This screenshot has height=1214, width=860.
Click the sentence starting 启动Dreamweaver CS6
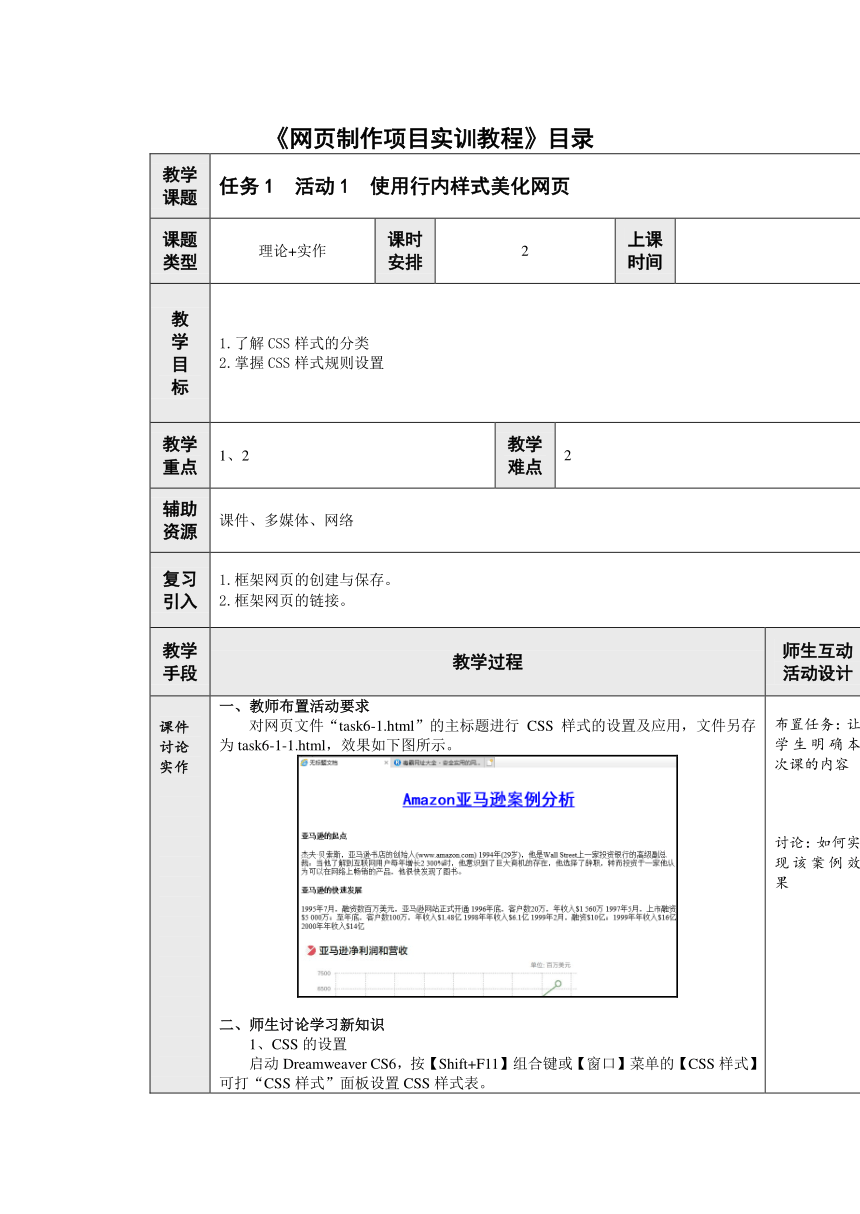click(x=488, y=1073)
